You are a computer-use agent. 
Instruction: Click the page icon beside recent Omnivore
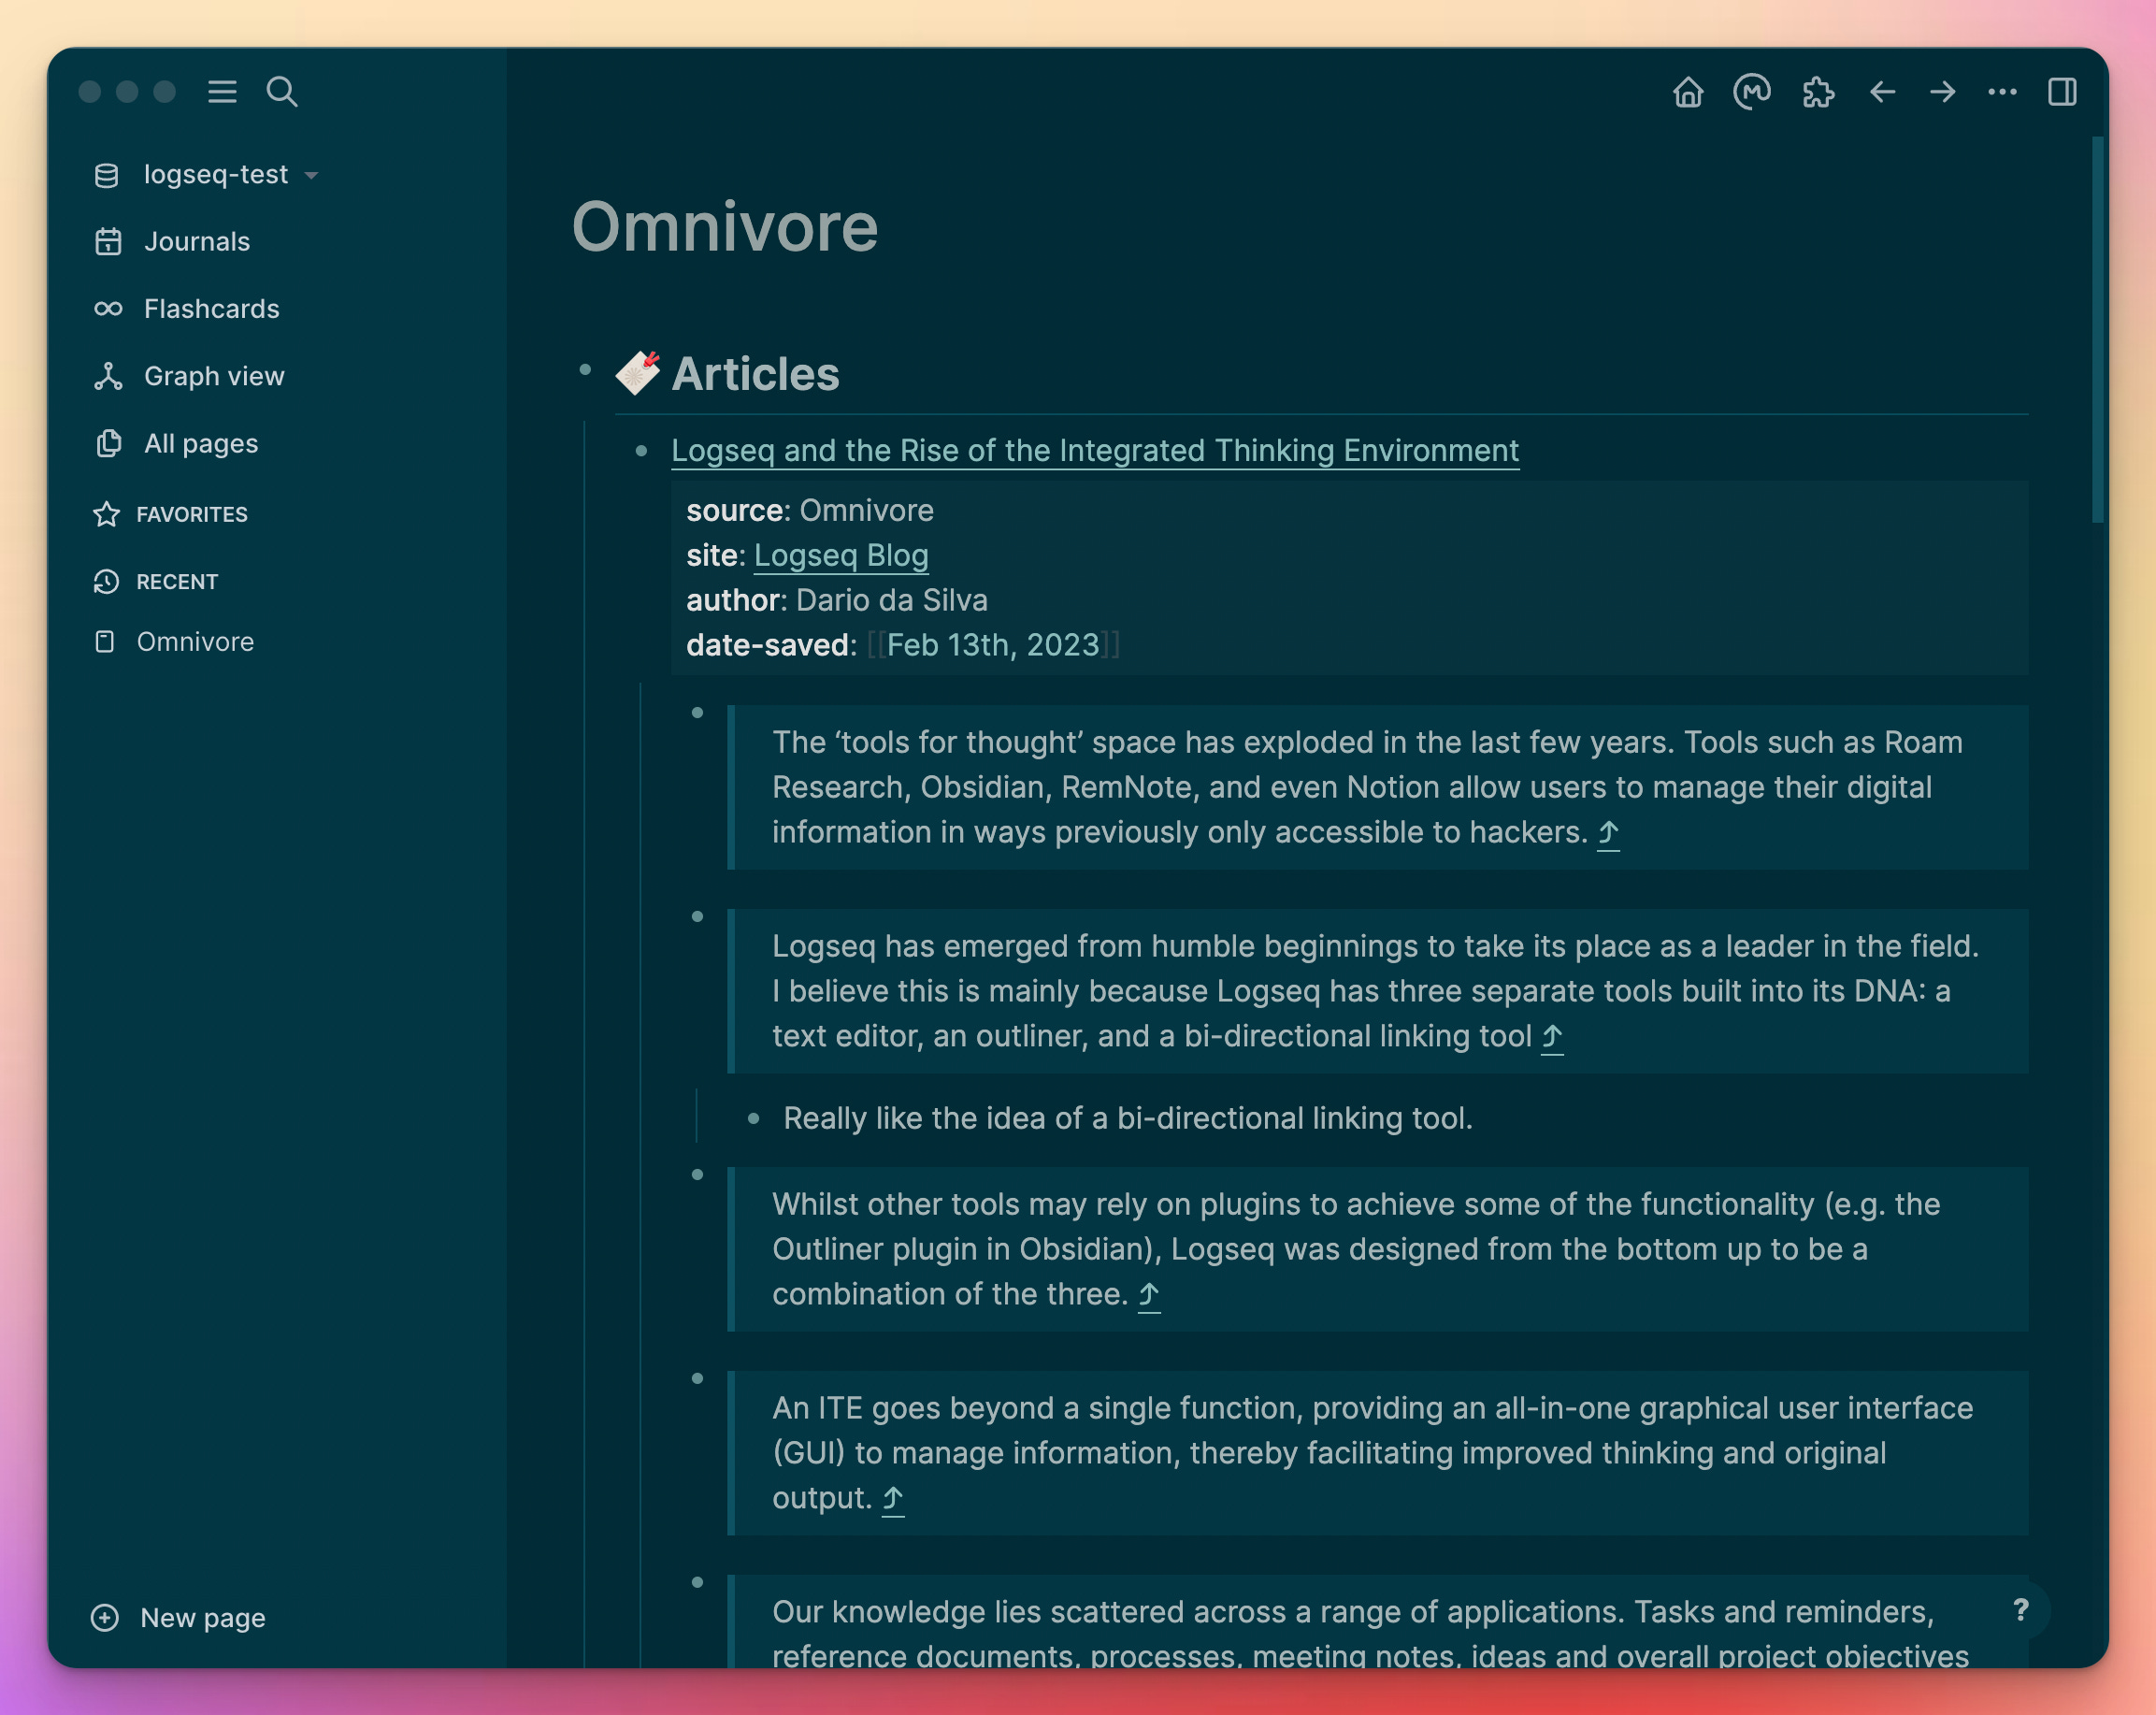pos(105,642)
